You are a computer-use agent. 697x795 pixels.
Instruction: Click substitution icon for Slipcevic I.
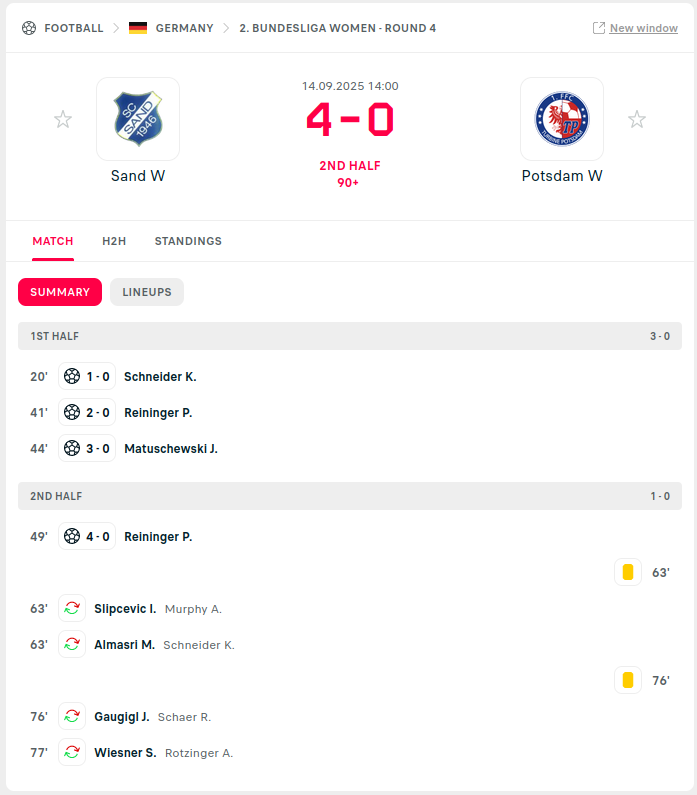tap(72, 608)
